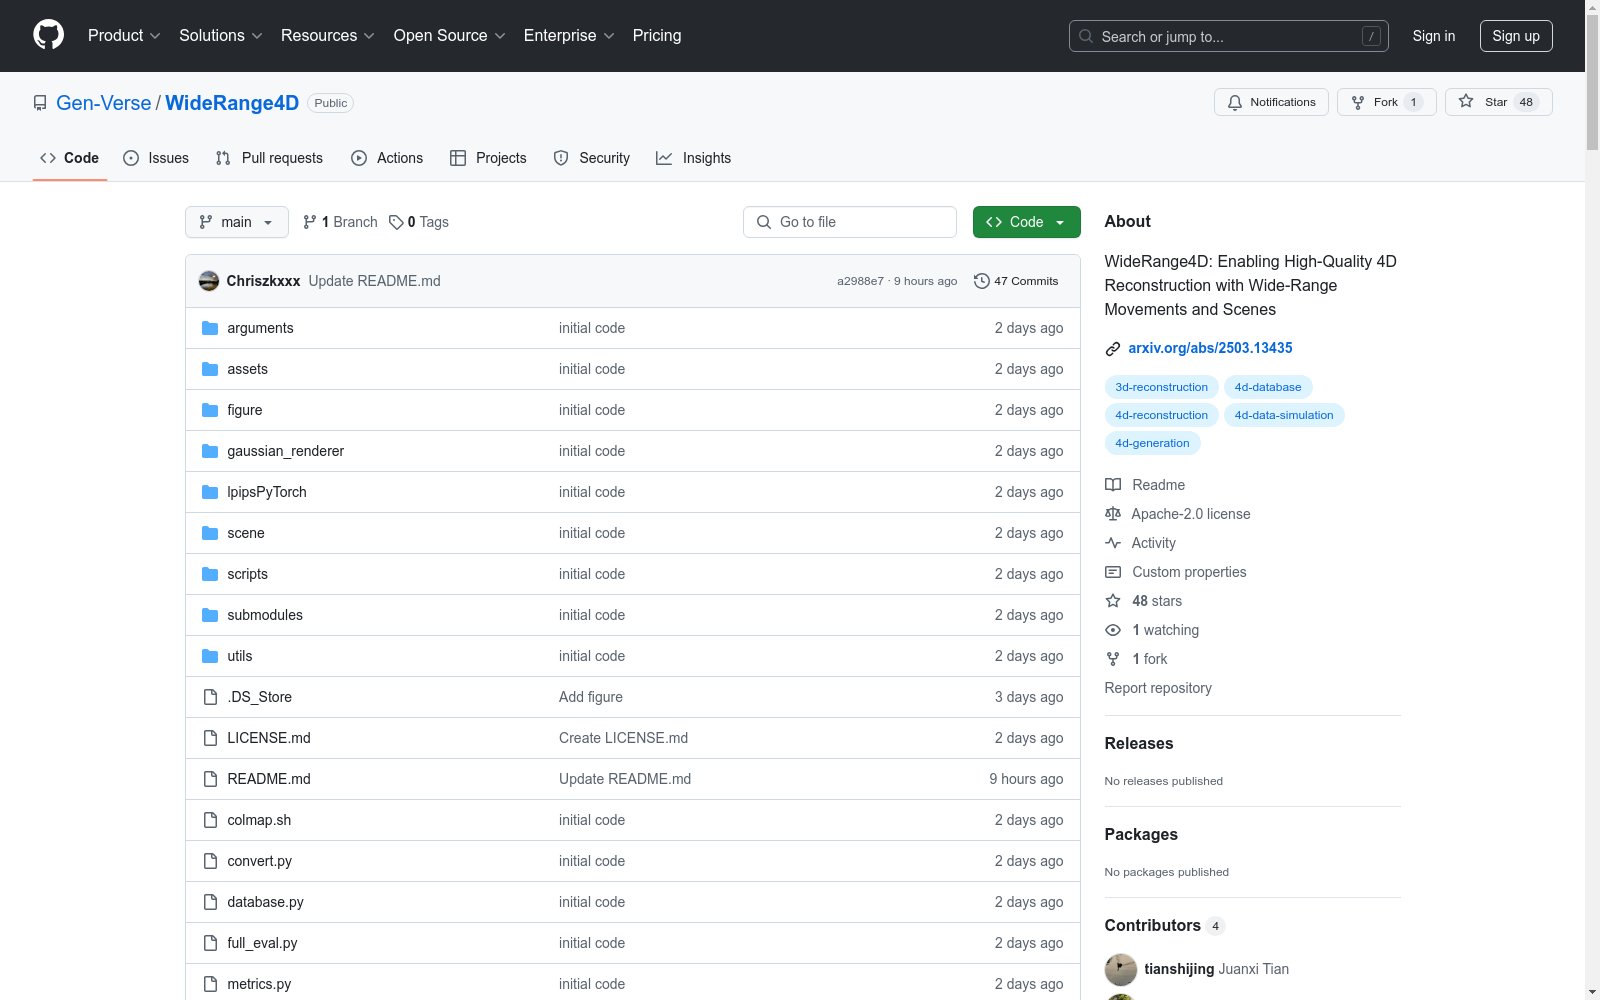Viewport: 1600px width, 1000px height.
Task: Expand the Resources dropdown menu
Action: click(x=328, y=35)
